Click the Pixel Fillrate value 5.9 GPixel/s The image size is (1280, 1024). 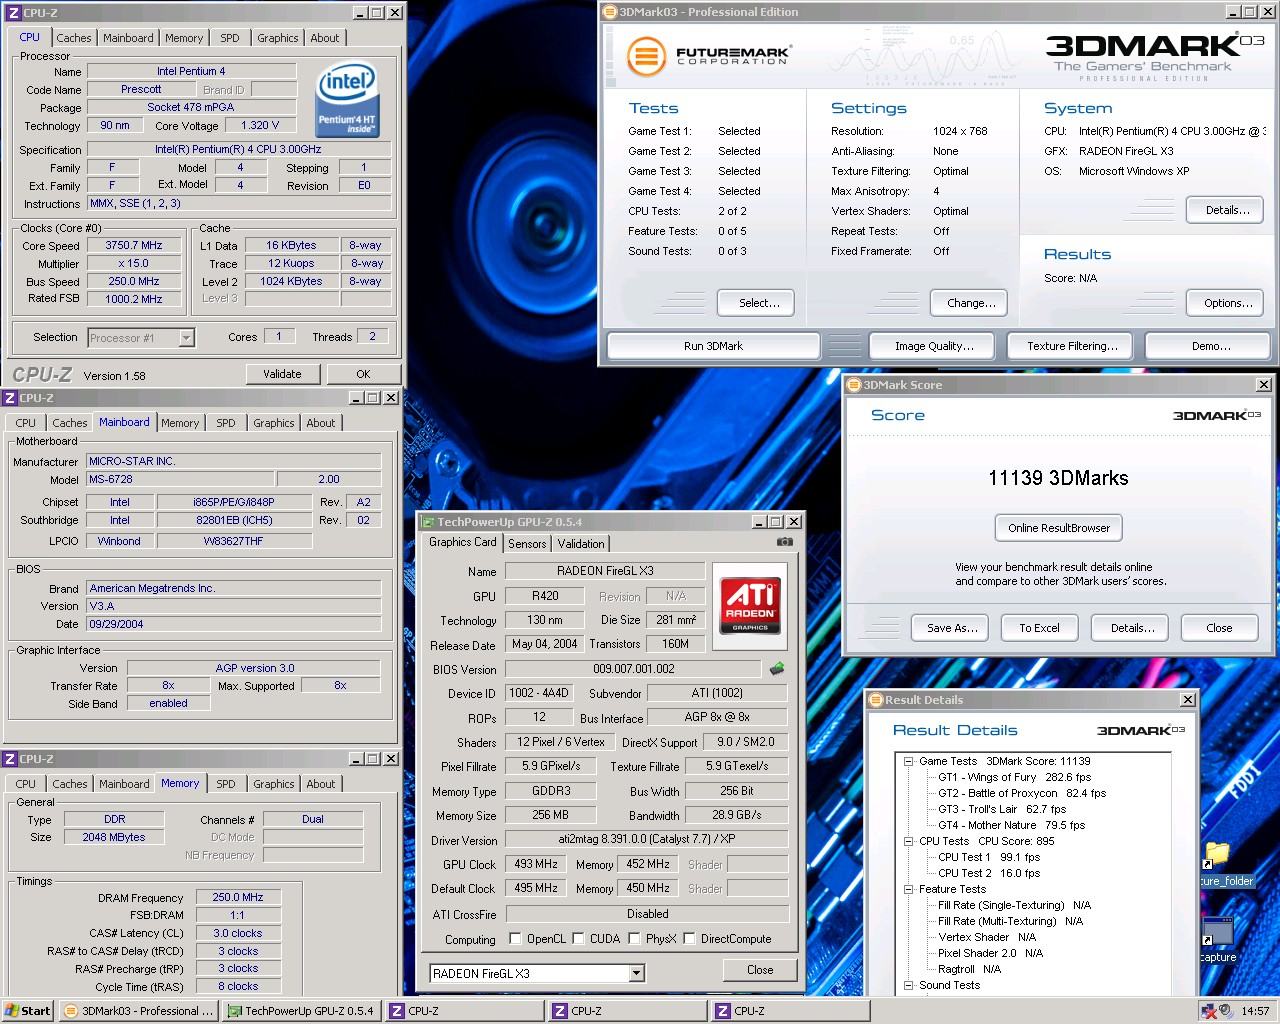coord(551,766)
